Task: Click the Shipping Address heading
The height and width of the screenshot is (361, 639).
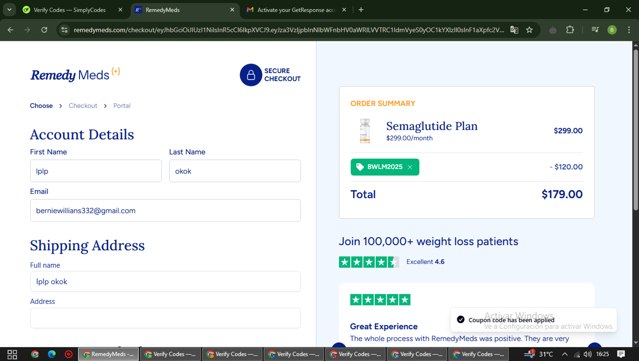Action: pos(87,246)
